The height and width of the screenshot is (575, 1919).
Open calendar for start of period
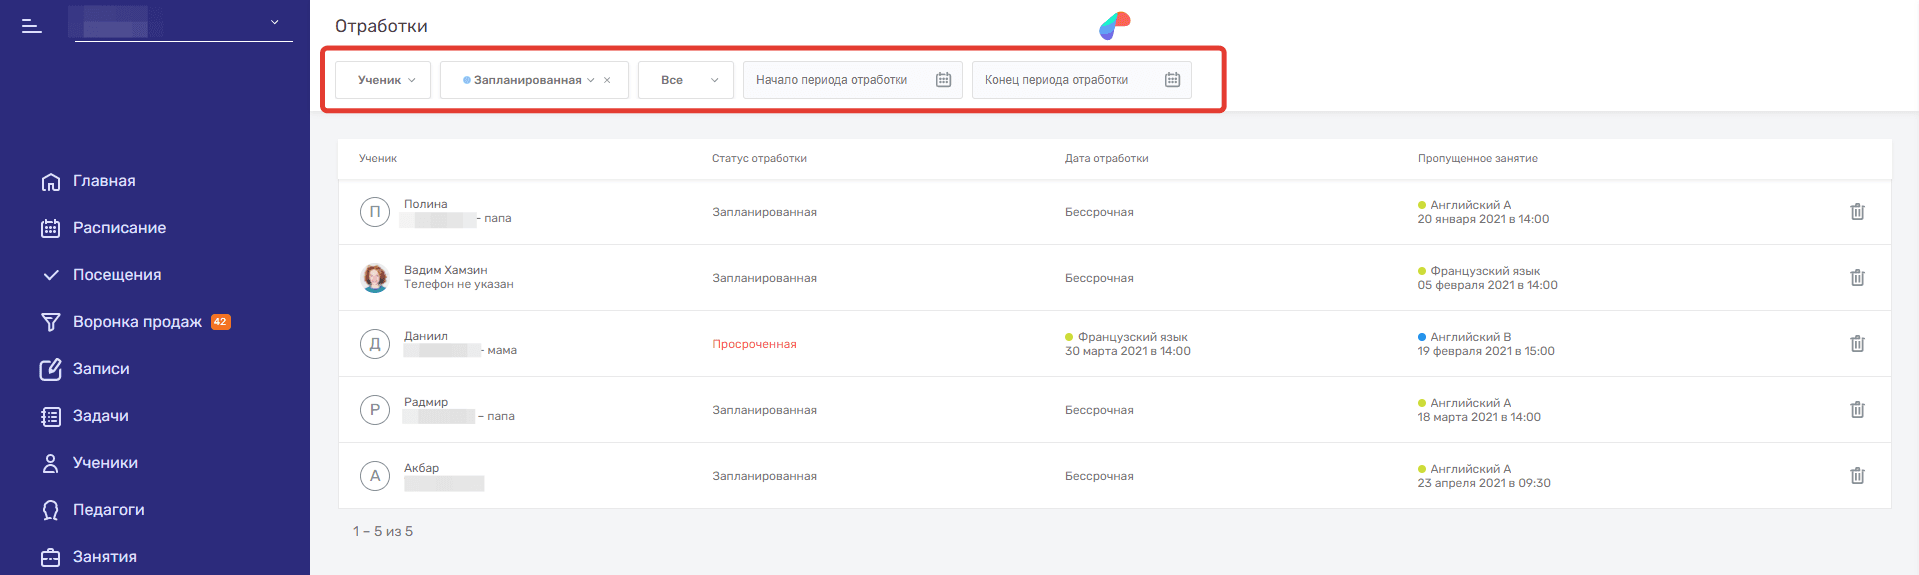point(943,80)
